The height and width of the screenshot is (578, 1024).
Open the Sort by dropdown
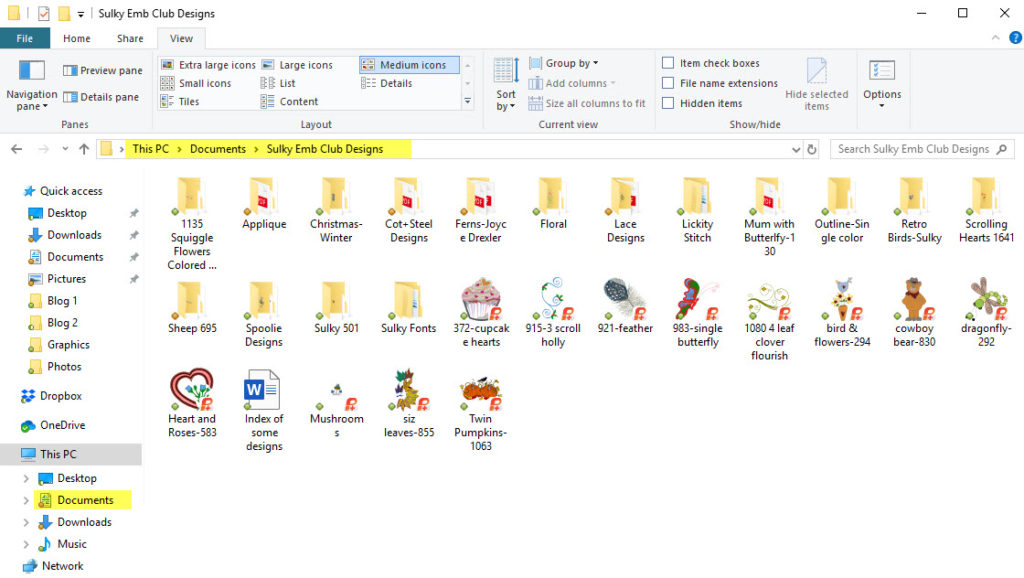click(x=505, y=85)
